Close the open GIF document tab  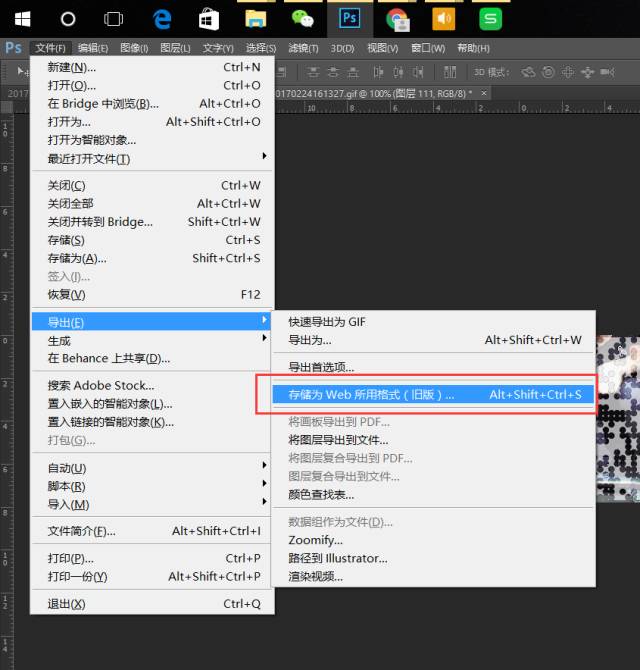pos(484,92)
